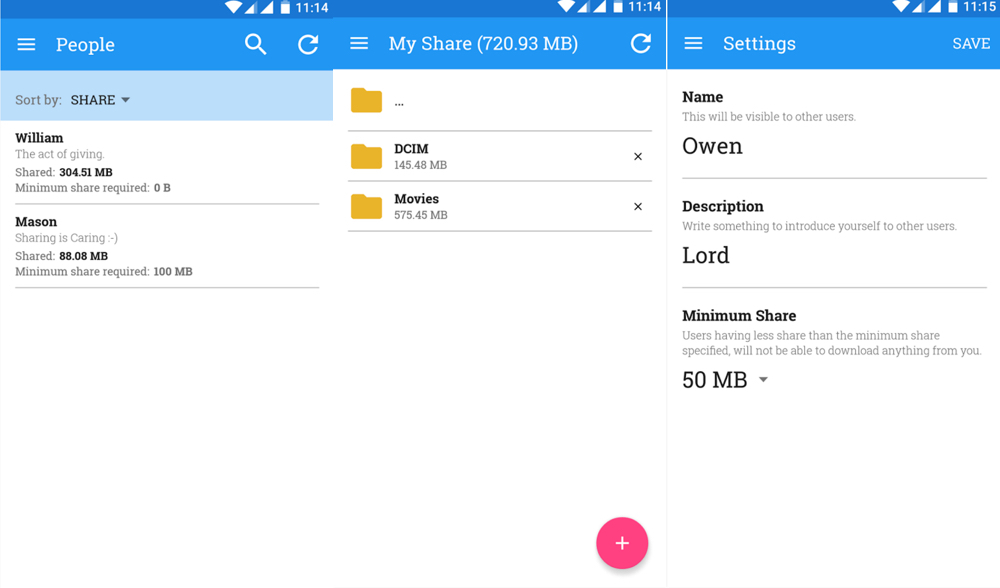Tap the search icon on People screen
The image size is (1000, 588).
pos(256,44)
